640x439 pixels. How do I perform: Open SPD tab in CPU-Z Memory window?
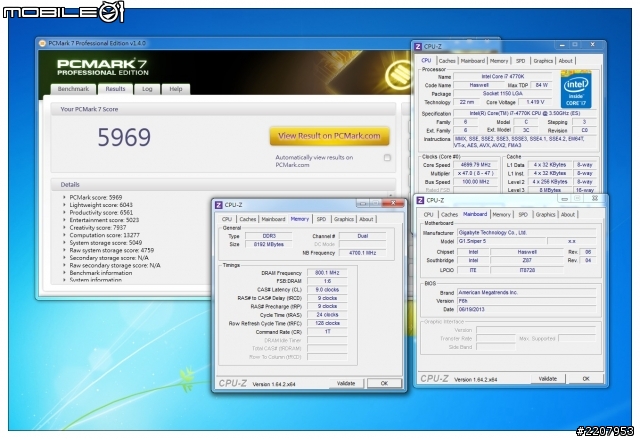coord(321,219)
